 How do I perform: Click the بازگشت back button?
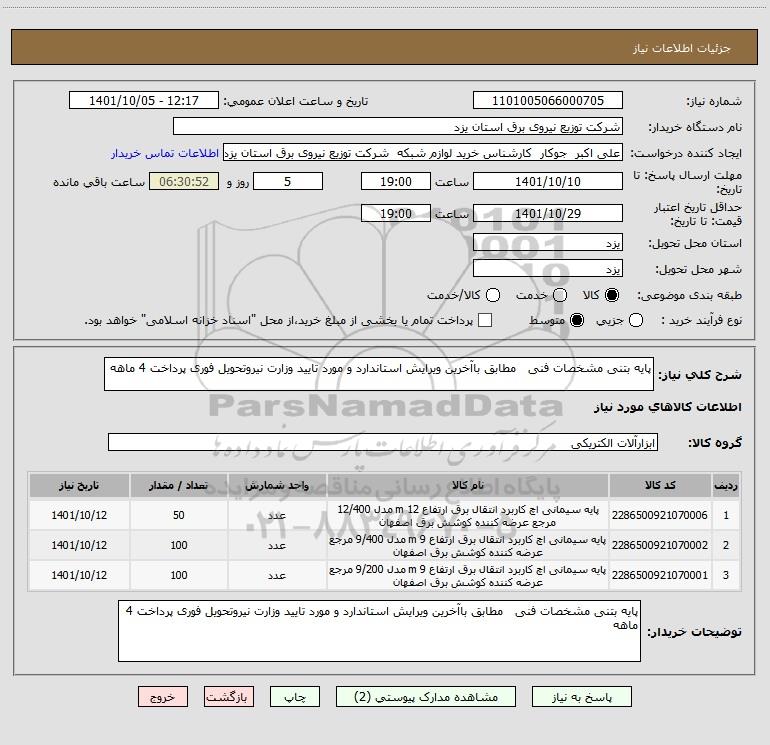(229, 697)
